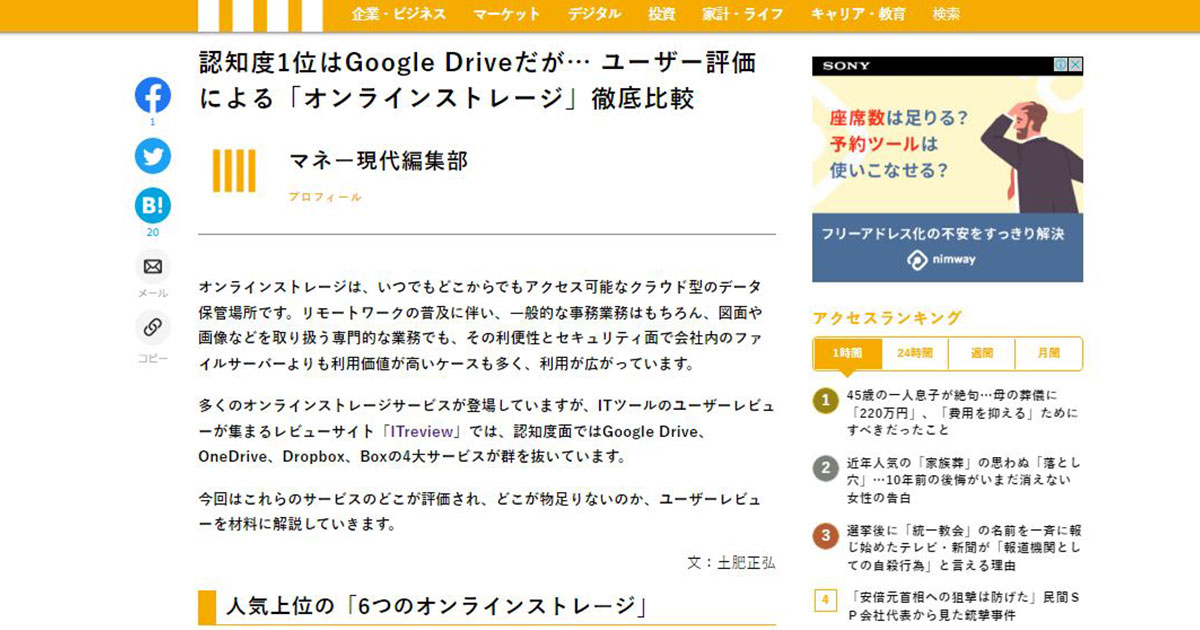
Task: Click the number 2 ranking badge
Action: tap(825, 468)
